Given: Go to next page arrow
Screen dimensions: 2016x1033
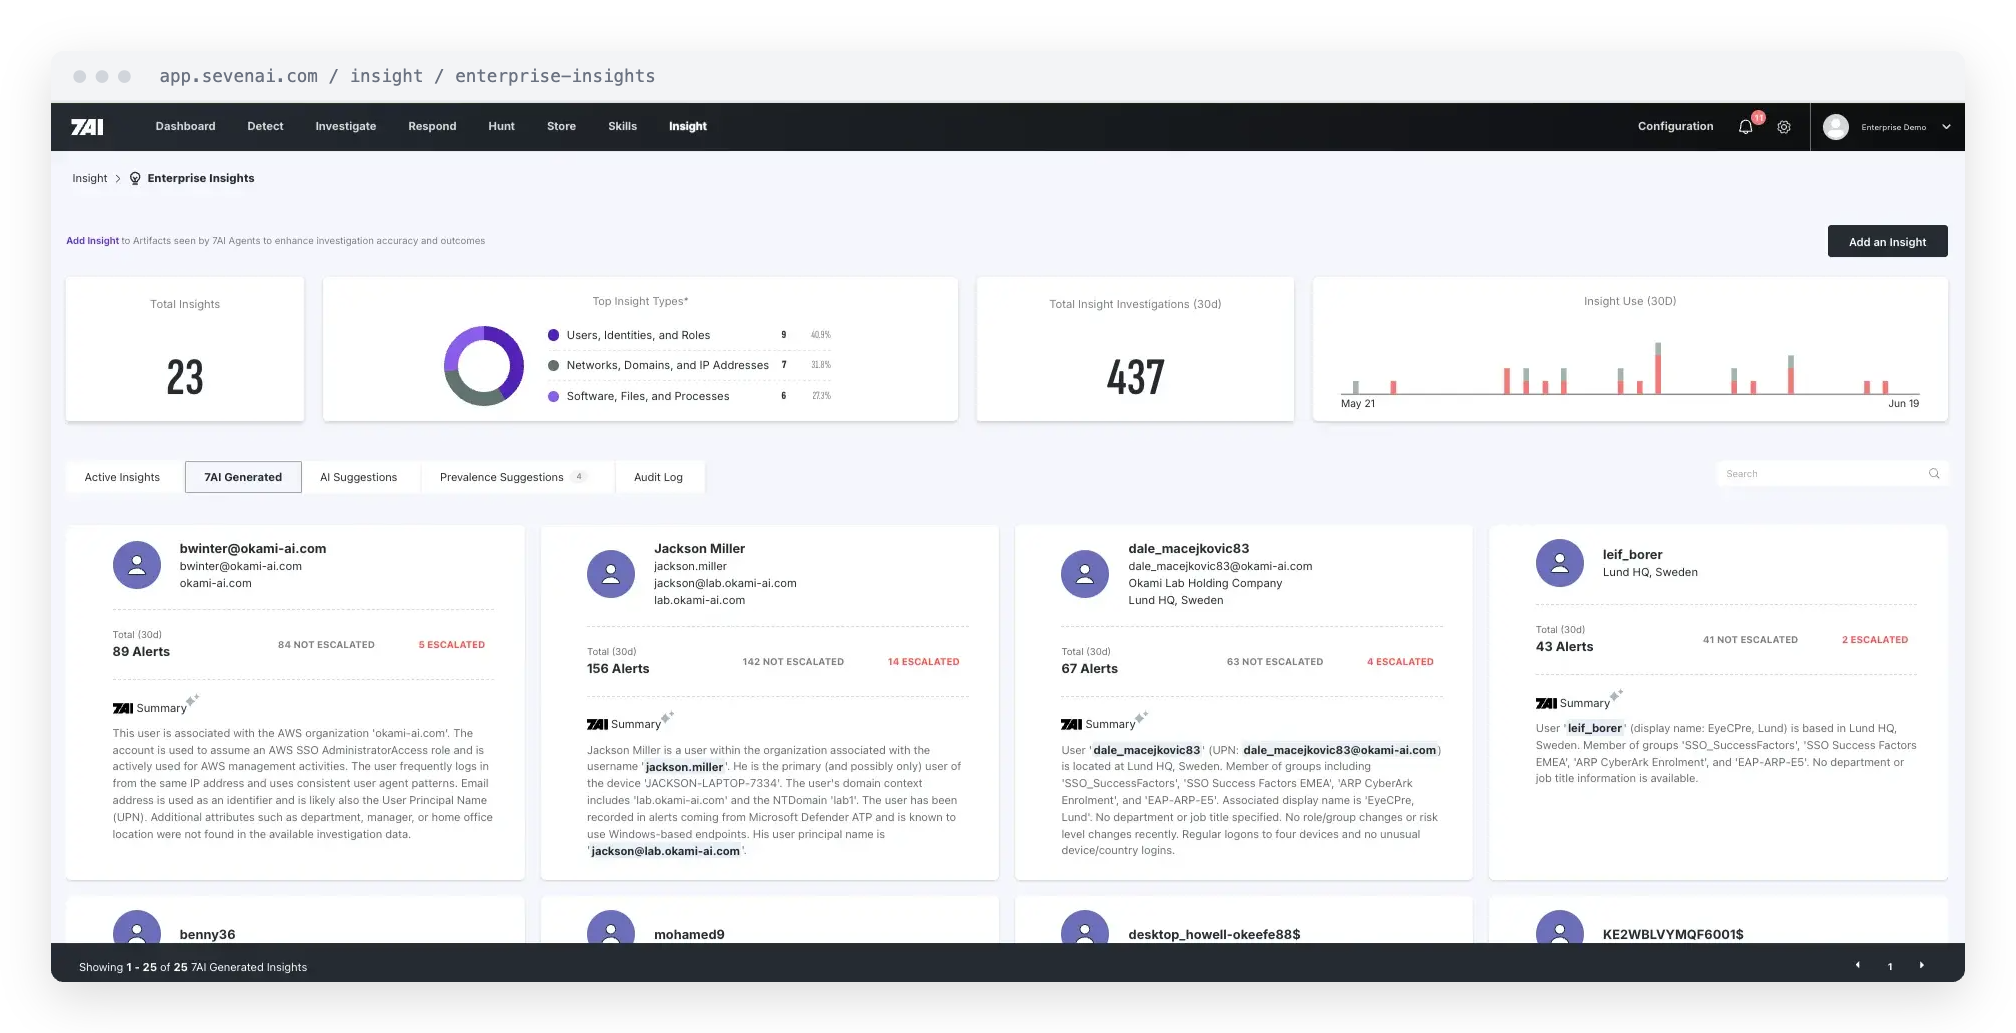Looking at the screenshot, I should [x=1921, y=966].
